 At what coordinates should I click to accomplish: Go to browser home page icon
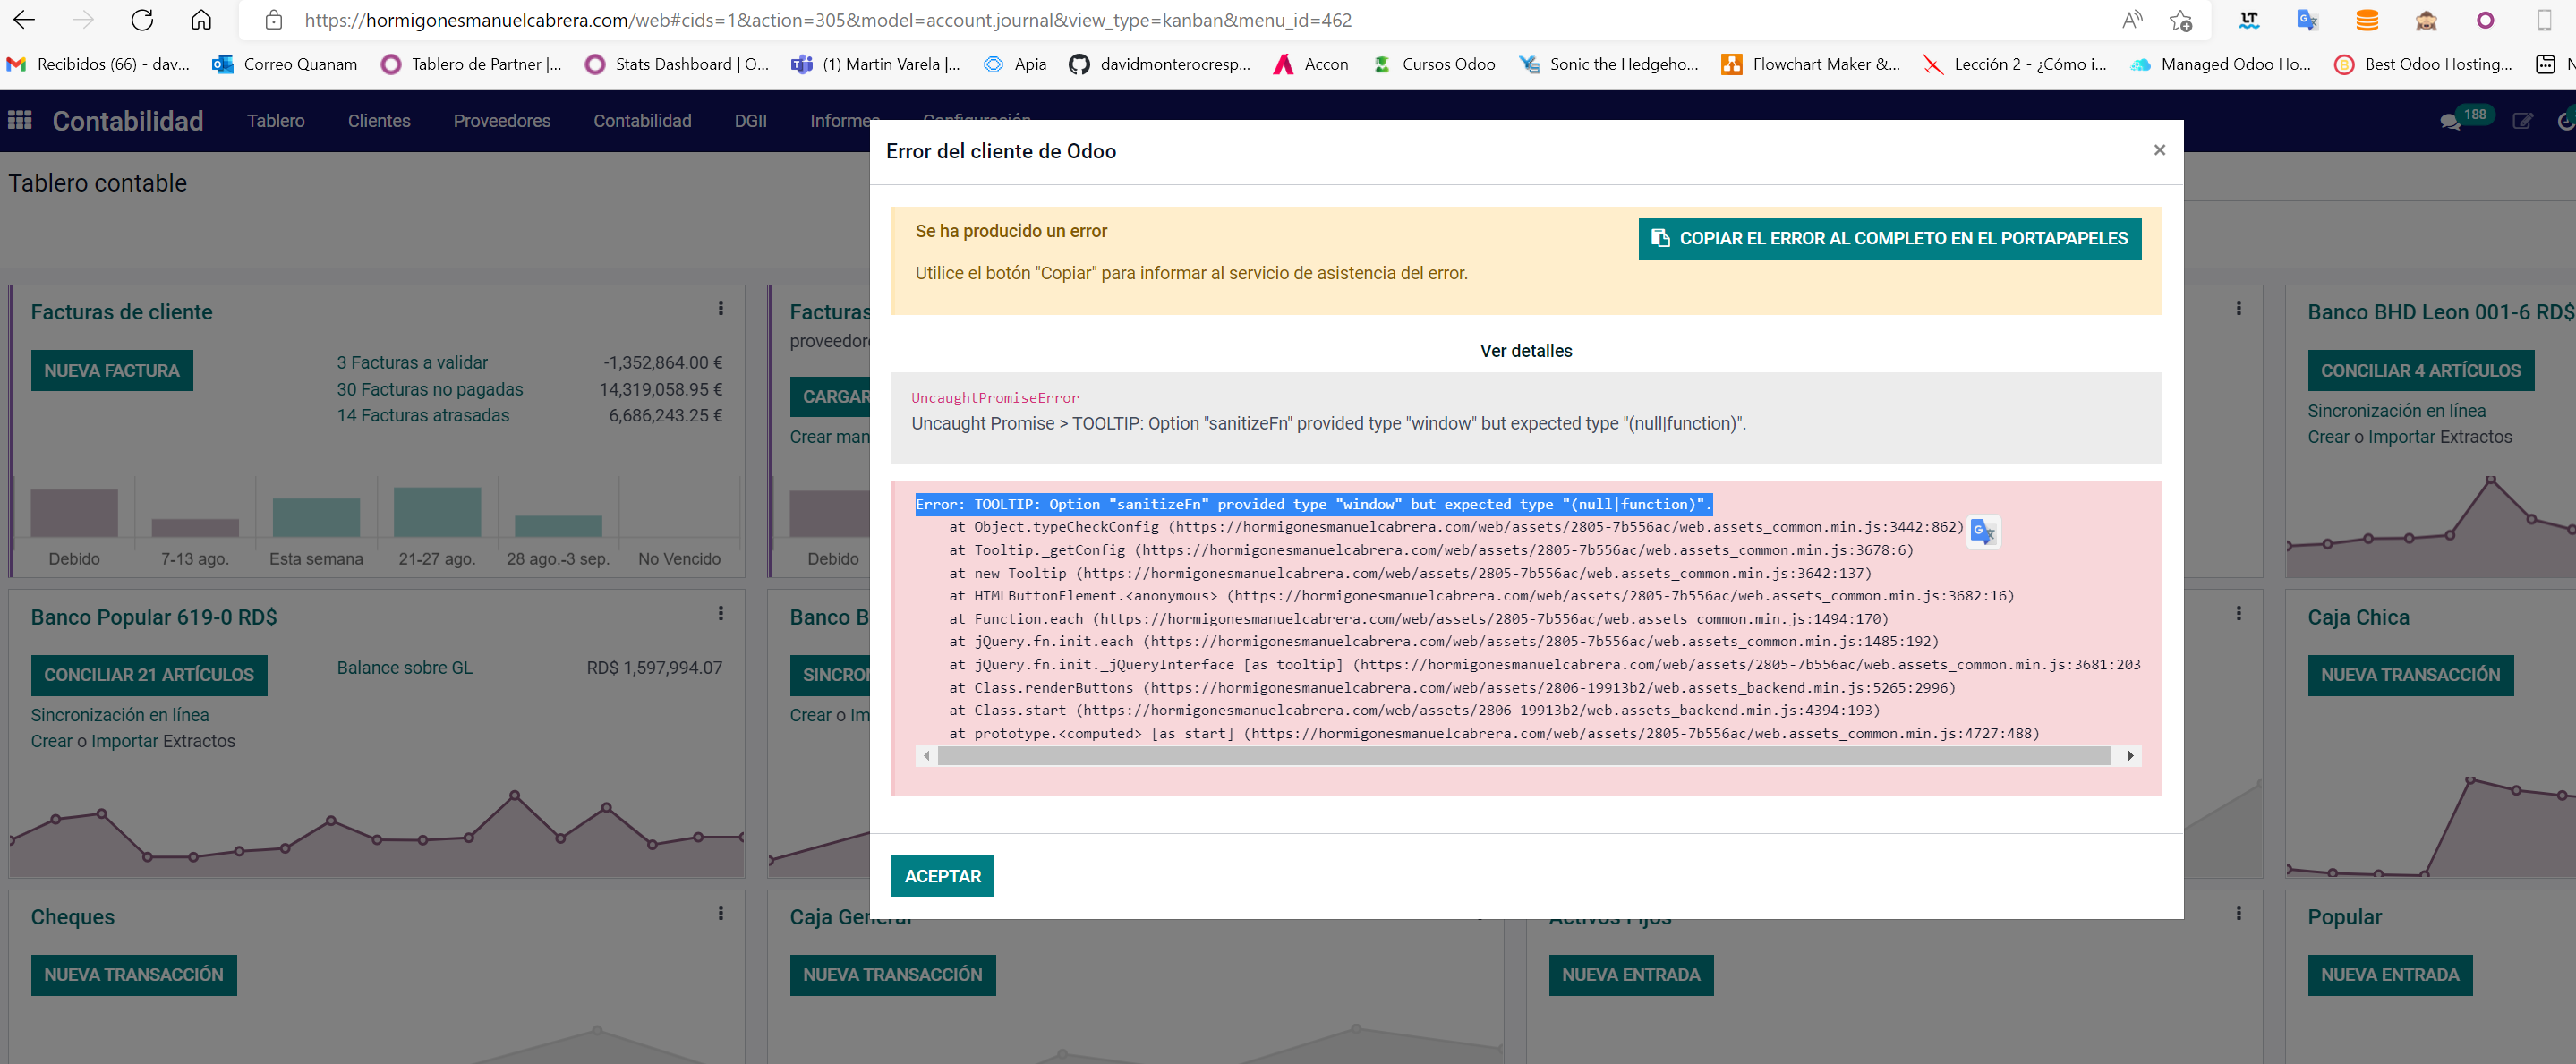coord(201,20)
